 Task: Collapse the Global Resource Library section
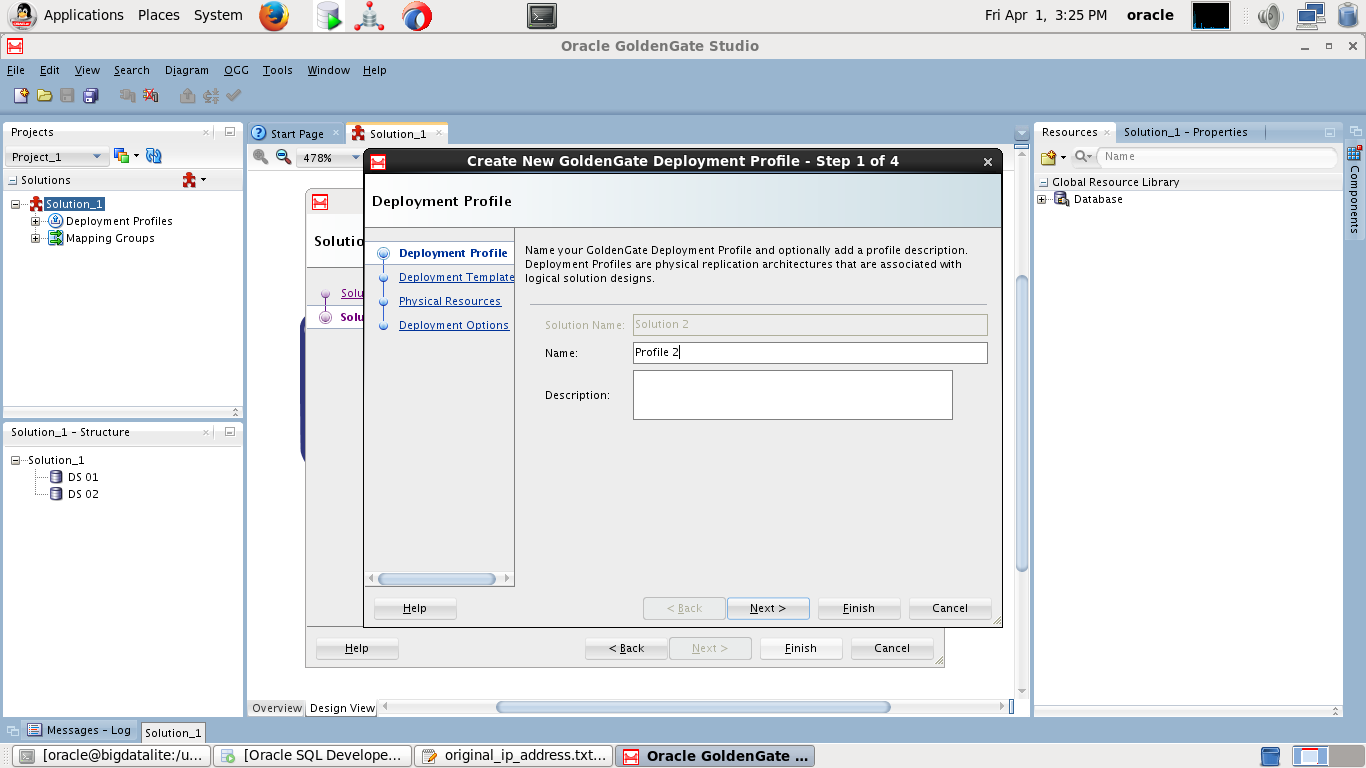click(1044, 182)
